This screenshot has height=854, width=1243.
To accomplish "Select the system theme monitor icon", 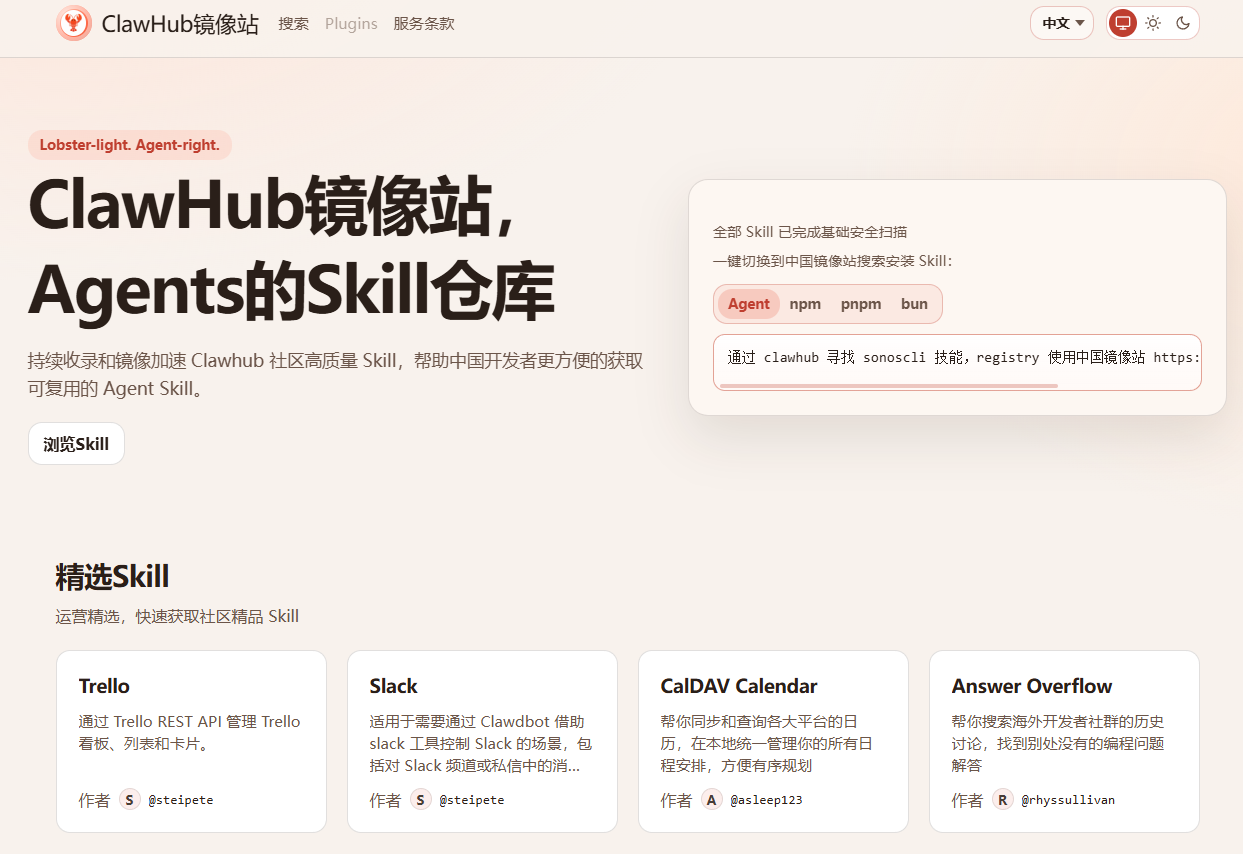I will coord(1122,22).
